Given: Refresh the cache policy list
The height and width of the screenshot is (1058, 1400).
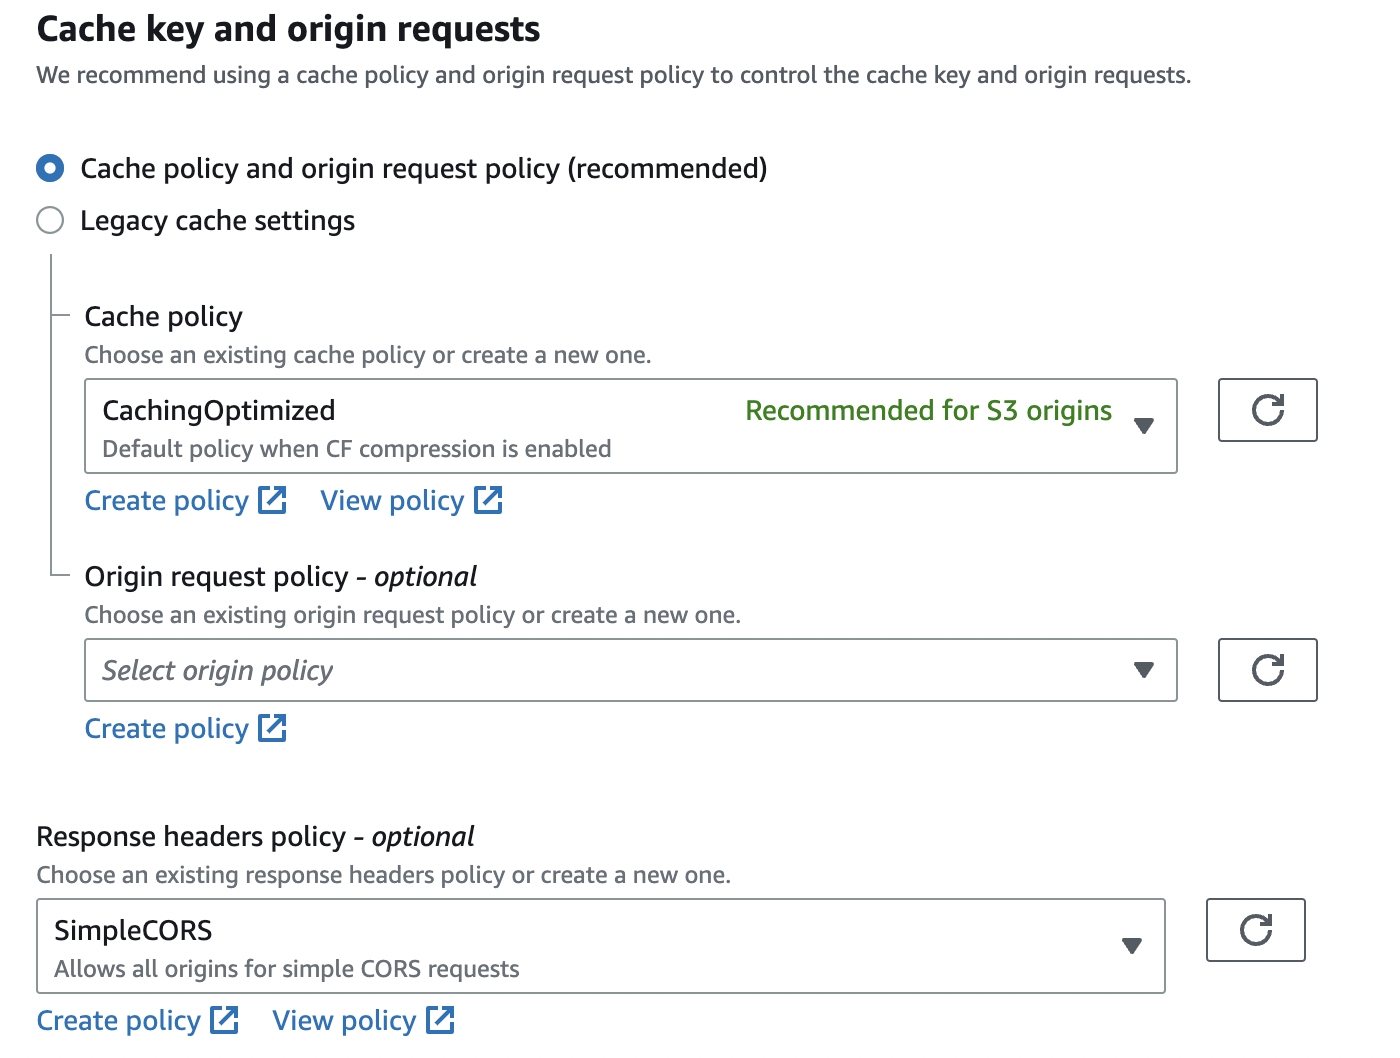Looking at the screenshot, I should (x=1267, y=410).
